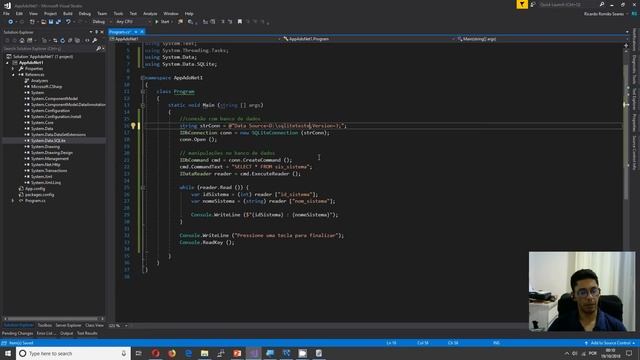
Task: Click the Type here to search box
Action: (x=73, y=353)
